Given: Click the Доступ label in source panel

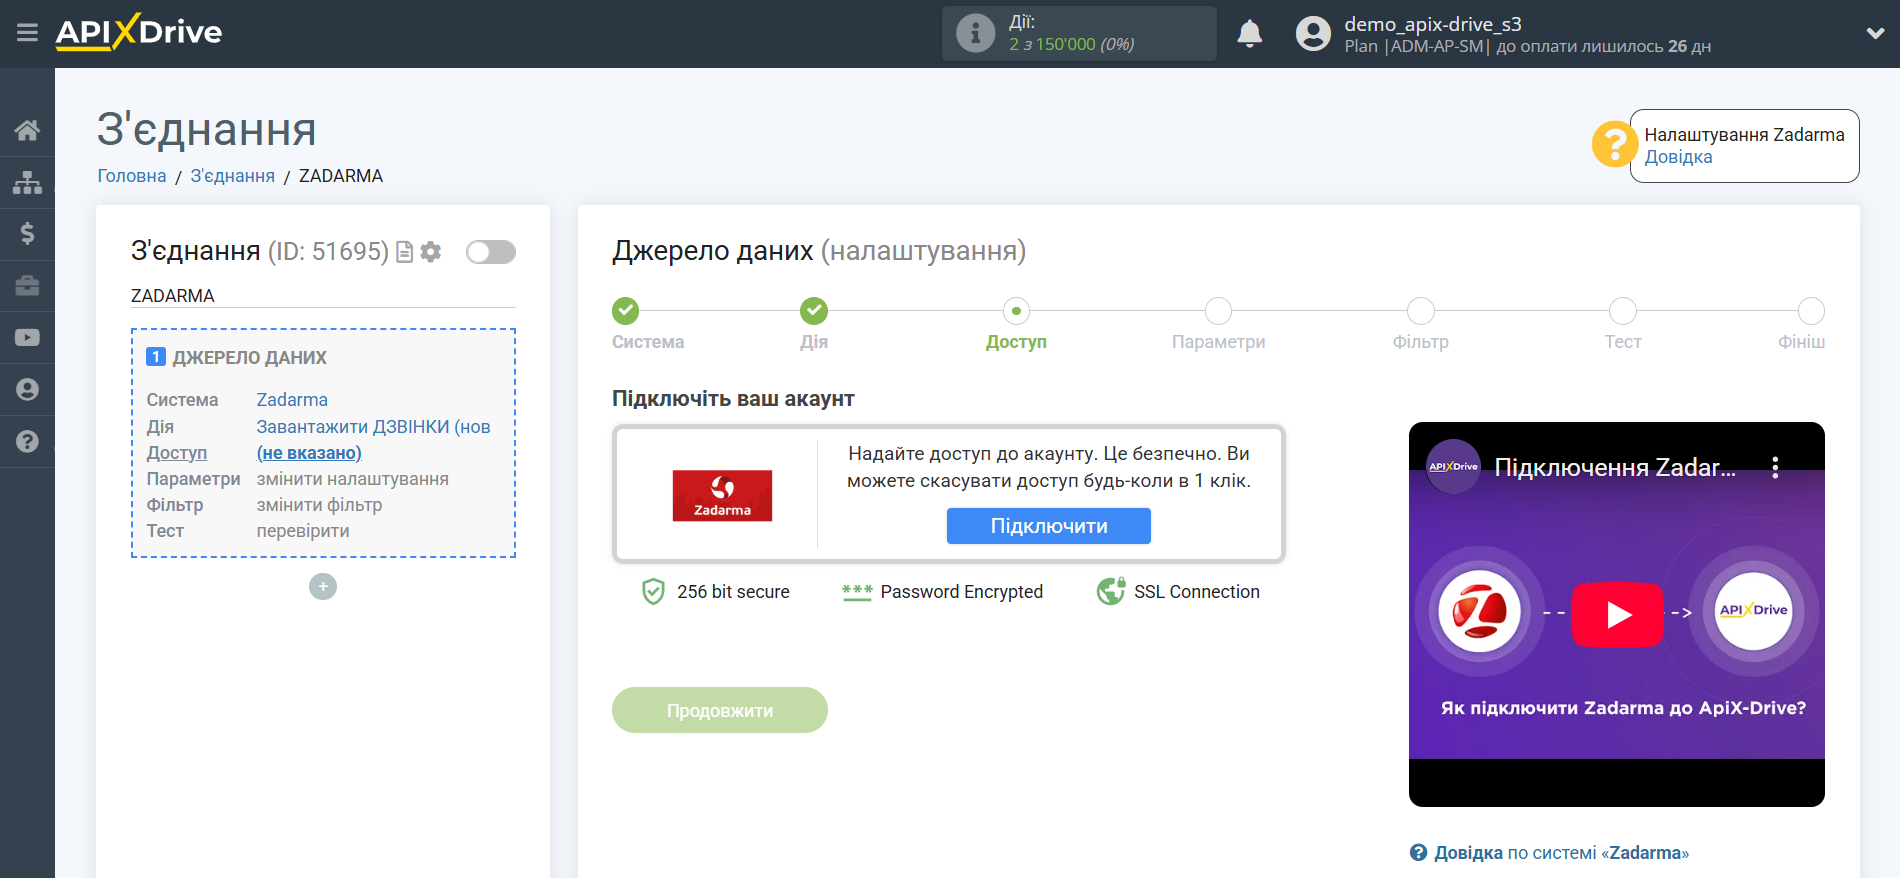Looking at the screenshot, I should tap(177, 453).
